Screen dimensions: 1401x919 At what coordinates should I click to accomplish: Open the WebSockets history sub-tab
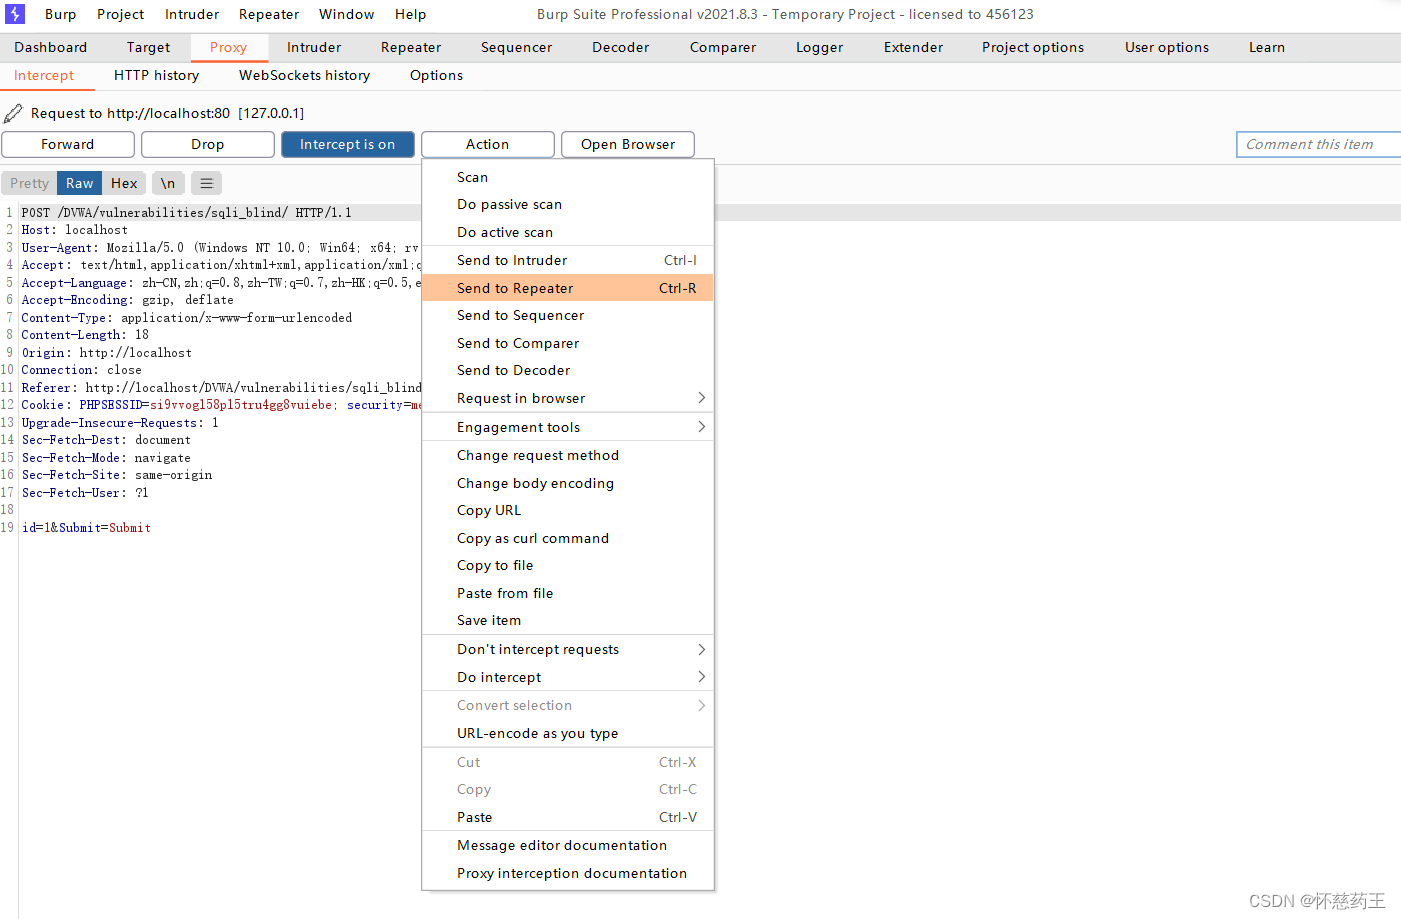[x=304, y=75]
